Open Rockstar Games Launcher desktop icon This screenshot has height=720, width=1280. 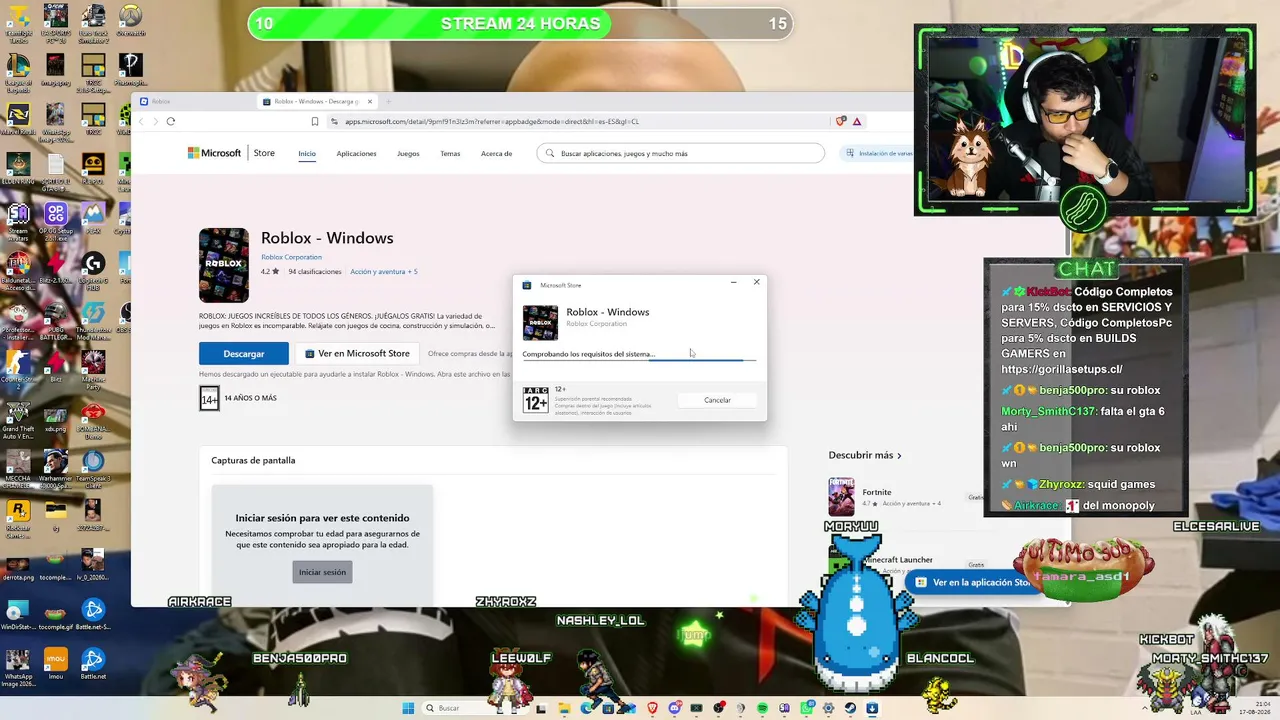18,517
